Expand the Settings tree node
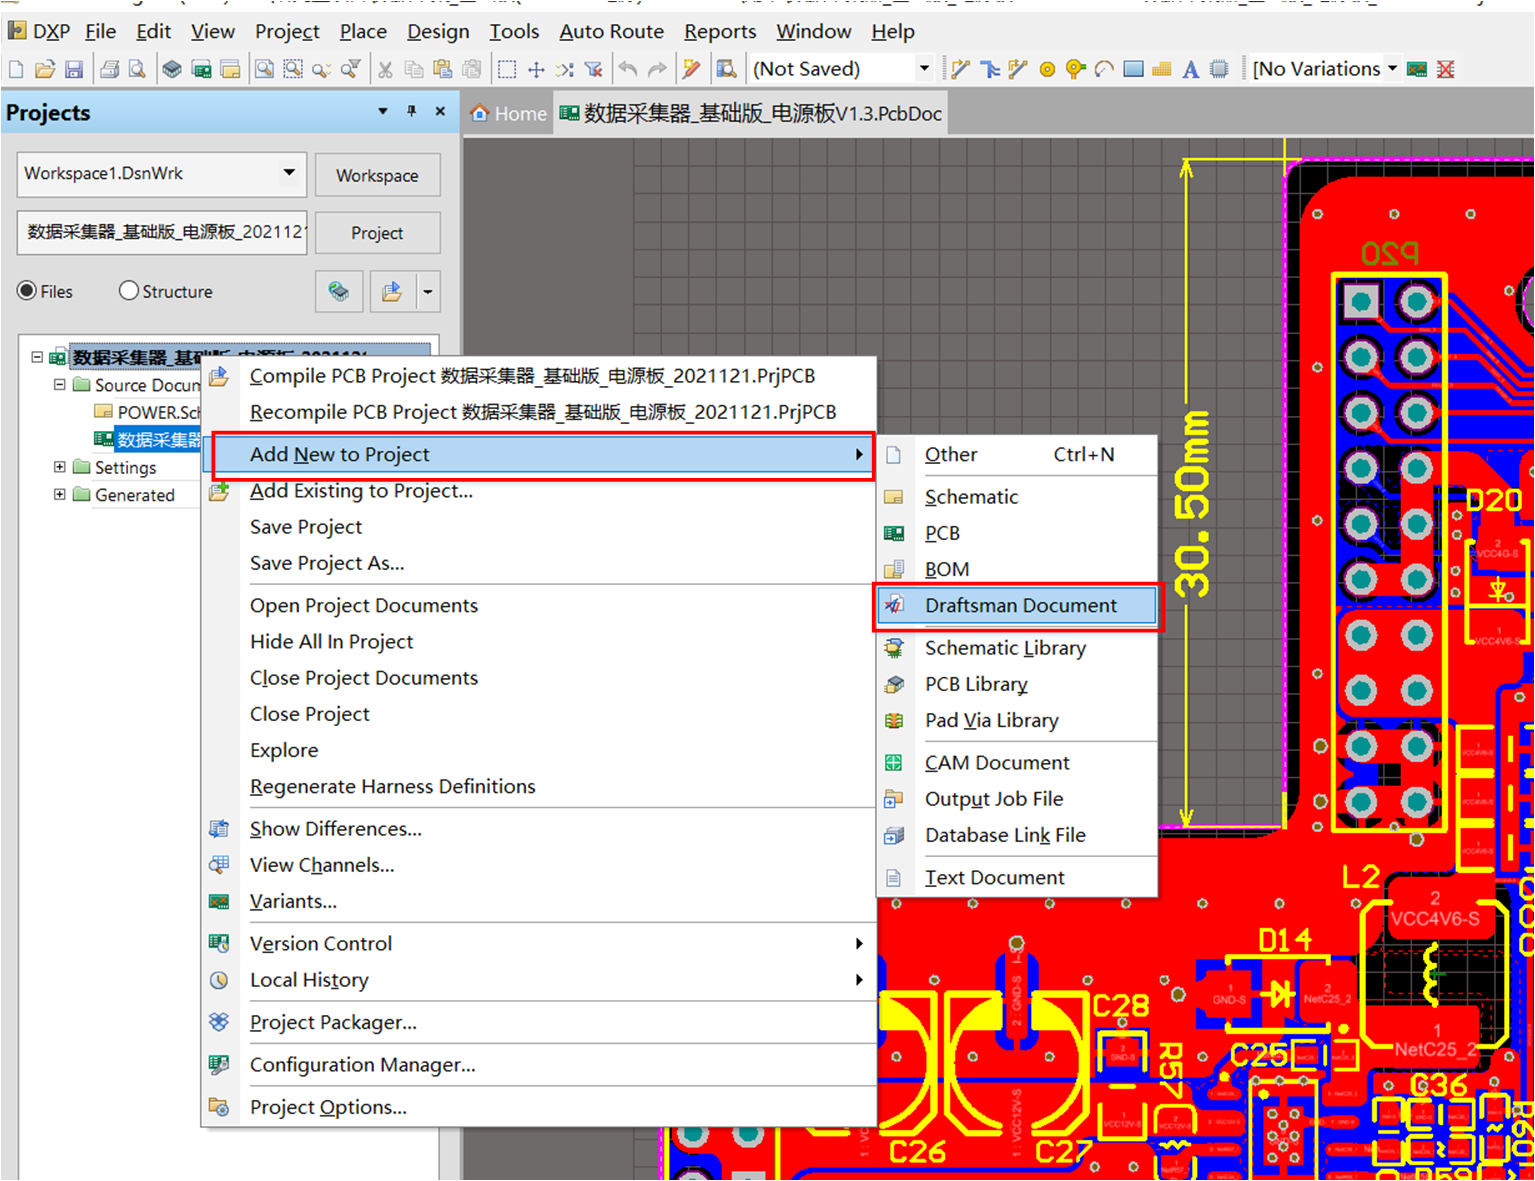Screen dimensions: 1535x1181 [x=58, y=466]
